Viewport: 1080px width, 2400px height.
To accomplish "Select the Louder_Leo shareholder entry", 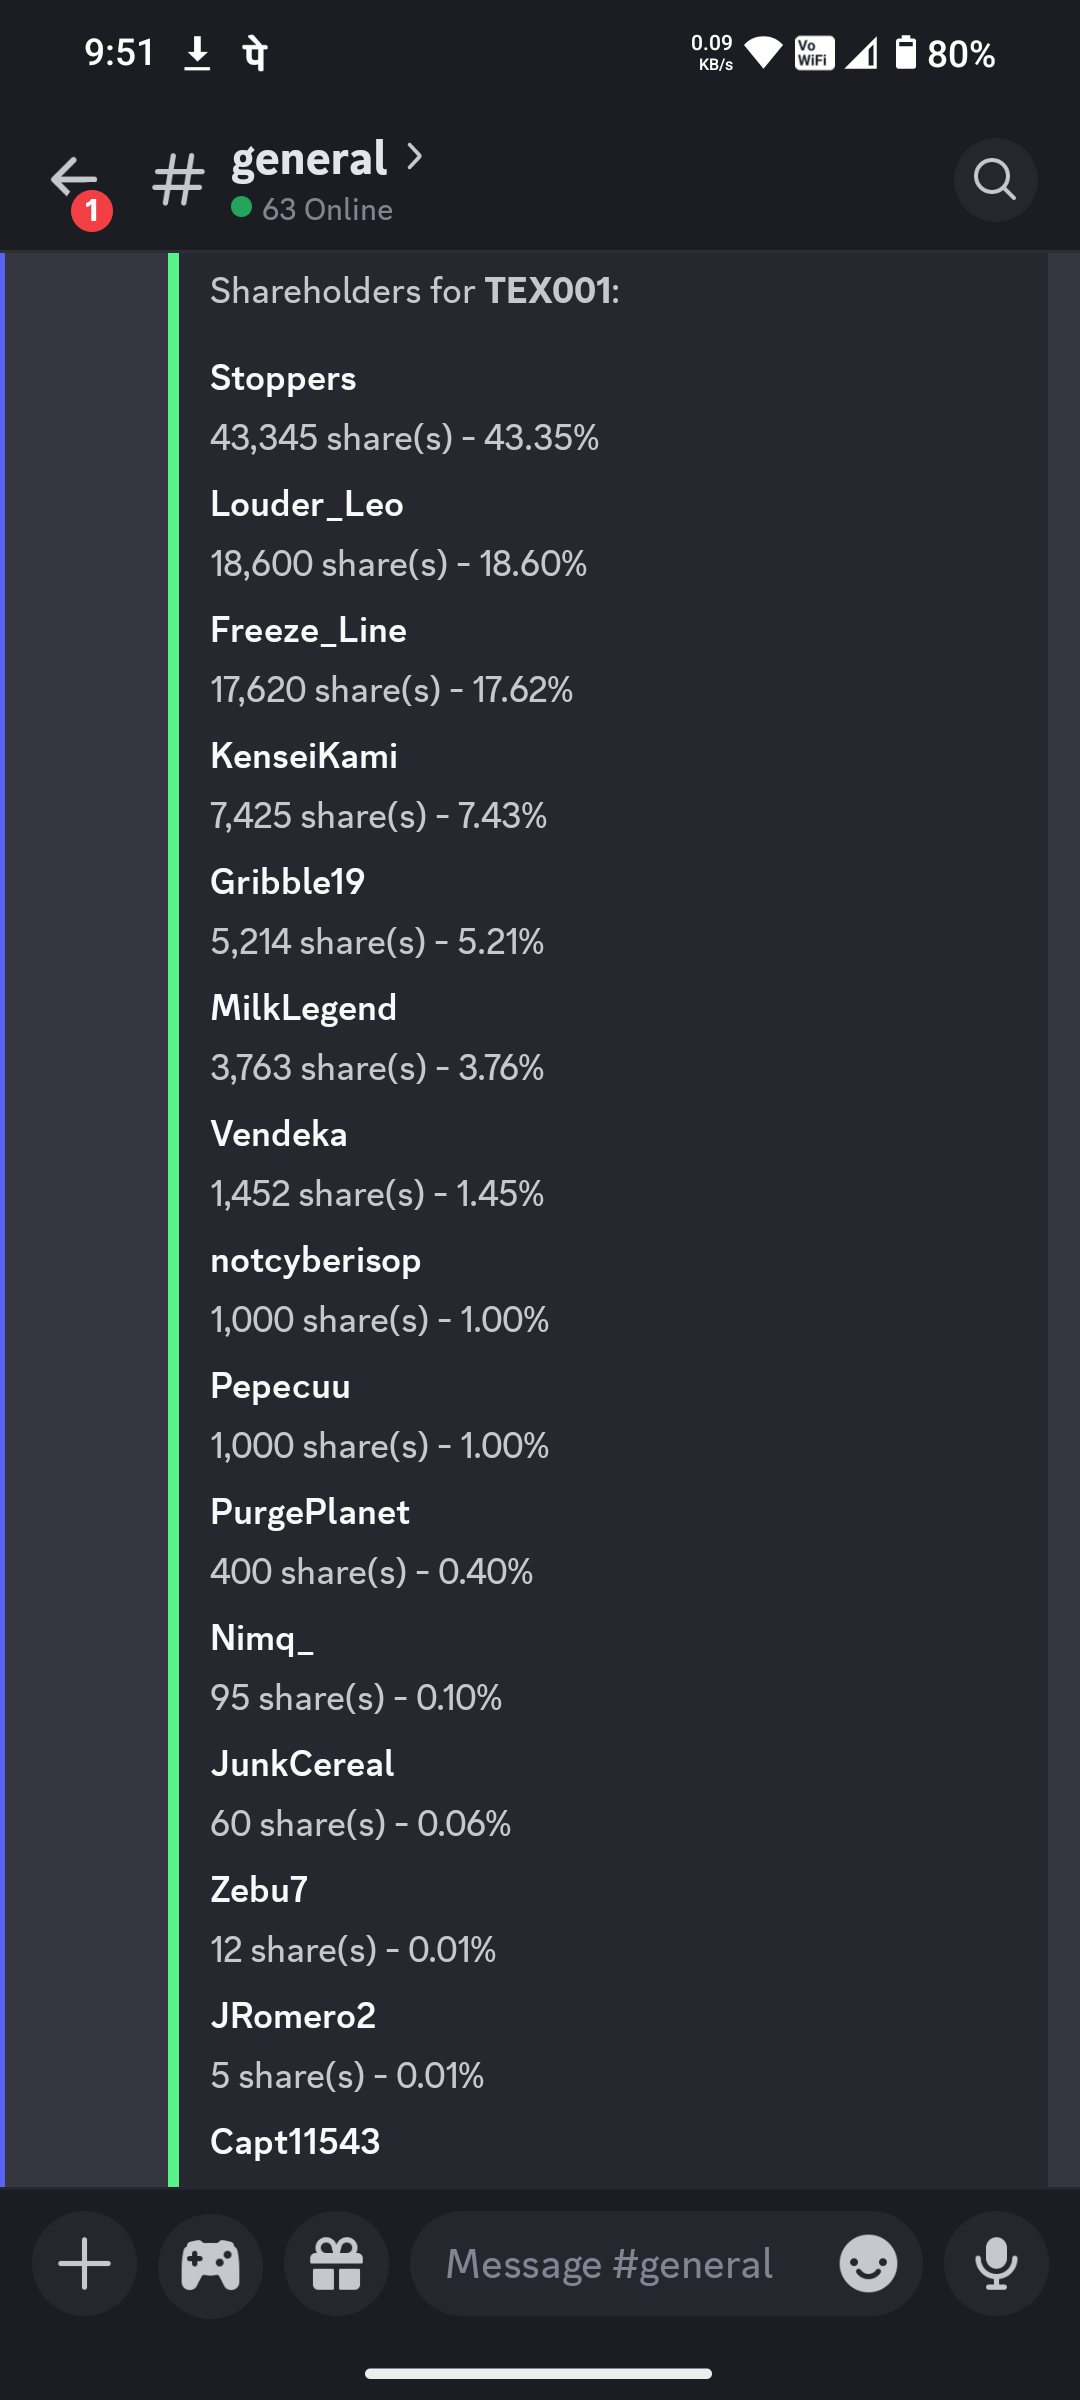I will click(x=307, y=504).
